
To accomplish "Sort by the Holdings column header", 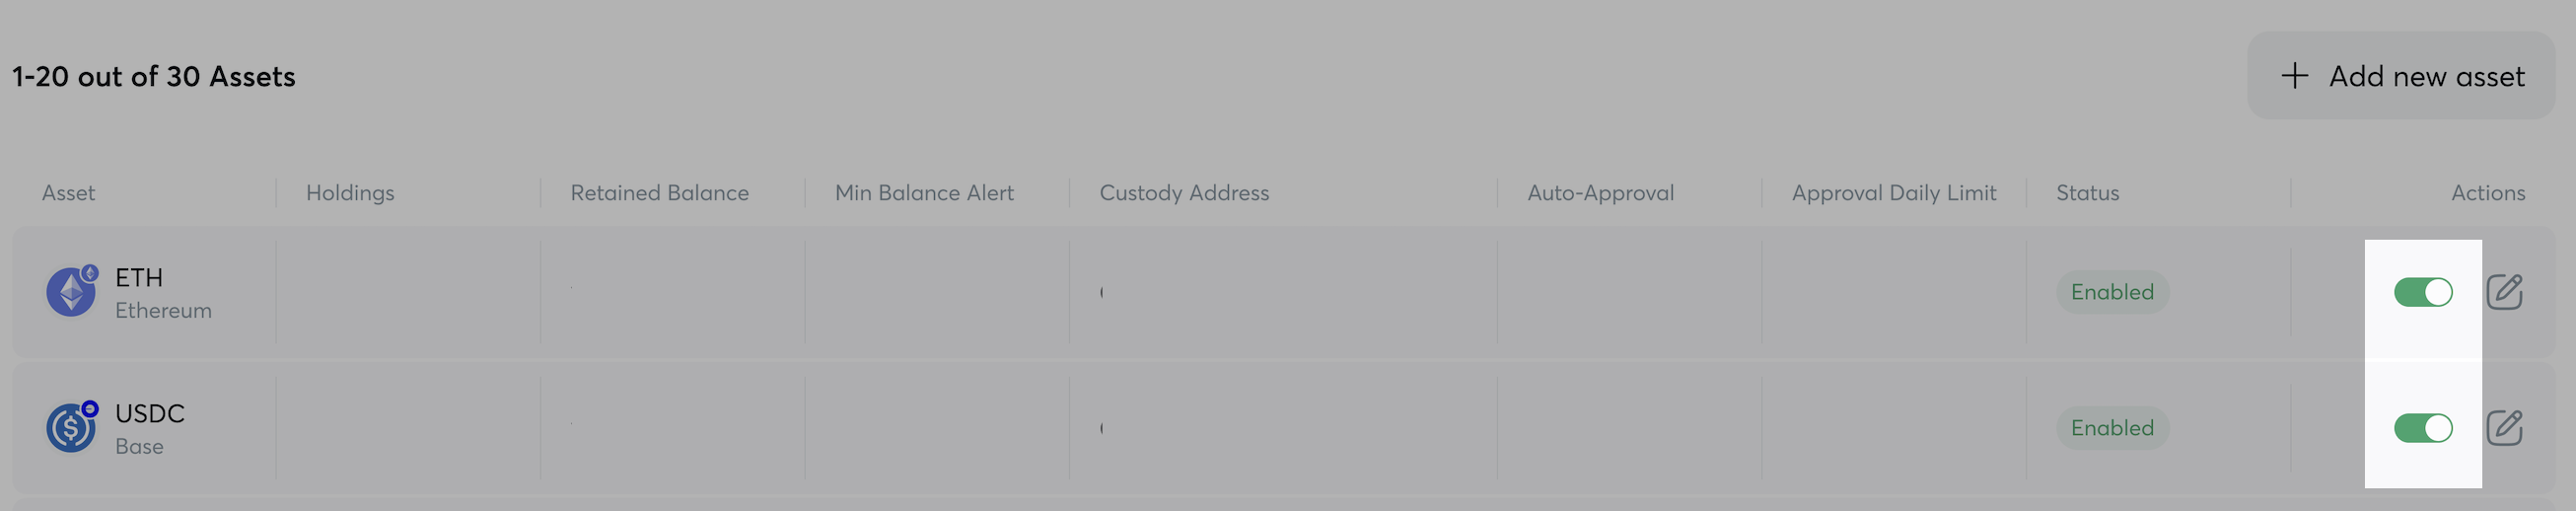I will click(x=350, y=193).
